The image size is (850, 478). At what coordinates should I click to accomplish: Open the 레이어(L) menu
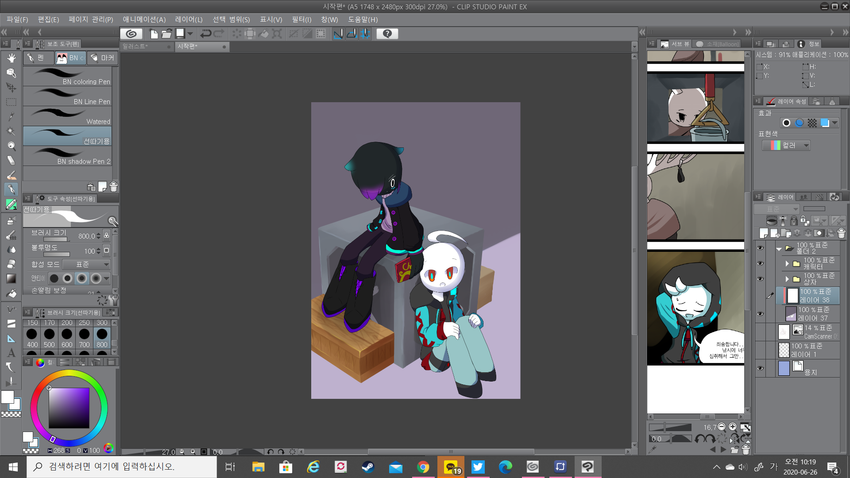point(189,20)
